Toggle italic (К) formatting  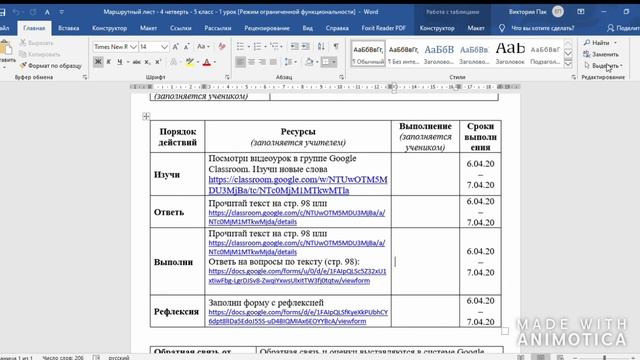[x=109, y=62]
